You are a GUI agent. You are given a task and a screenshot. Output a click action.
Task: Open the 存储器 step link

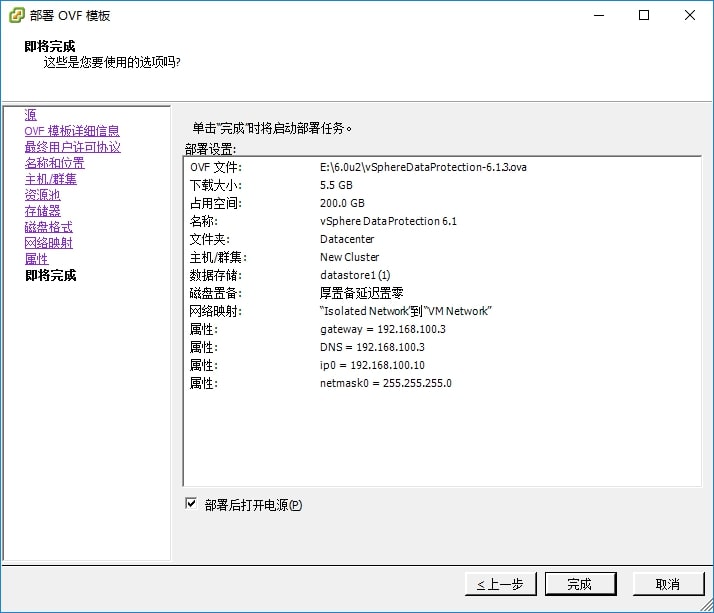(42, 211)
